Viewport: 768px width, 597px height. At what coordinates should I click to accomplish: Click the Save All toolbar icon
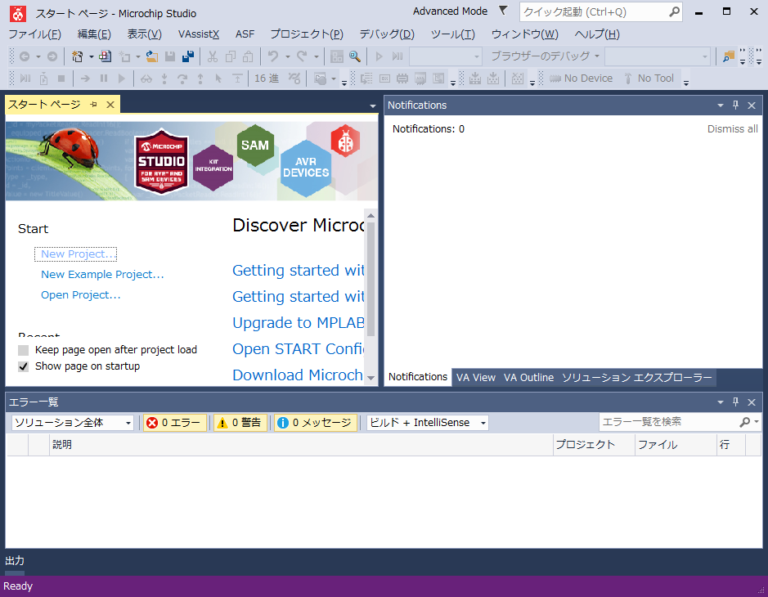click(x=187, y=57)
